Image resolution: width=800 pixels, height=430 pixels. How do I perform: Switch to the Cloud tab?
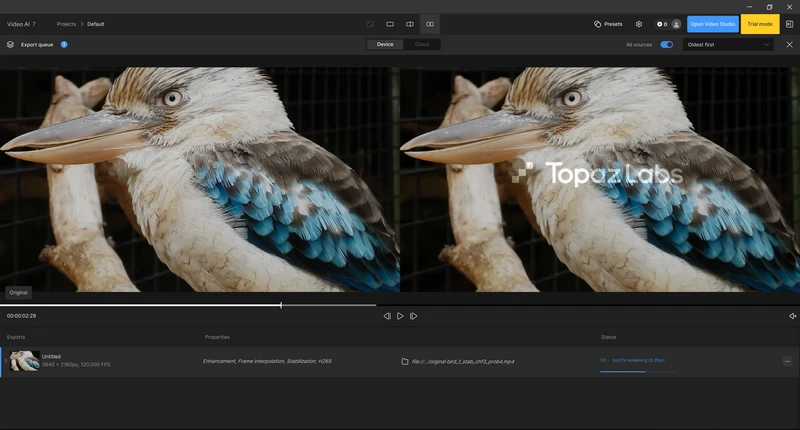pos(421,44)
